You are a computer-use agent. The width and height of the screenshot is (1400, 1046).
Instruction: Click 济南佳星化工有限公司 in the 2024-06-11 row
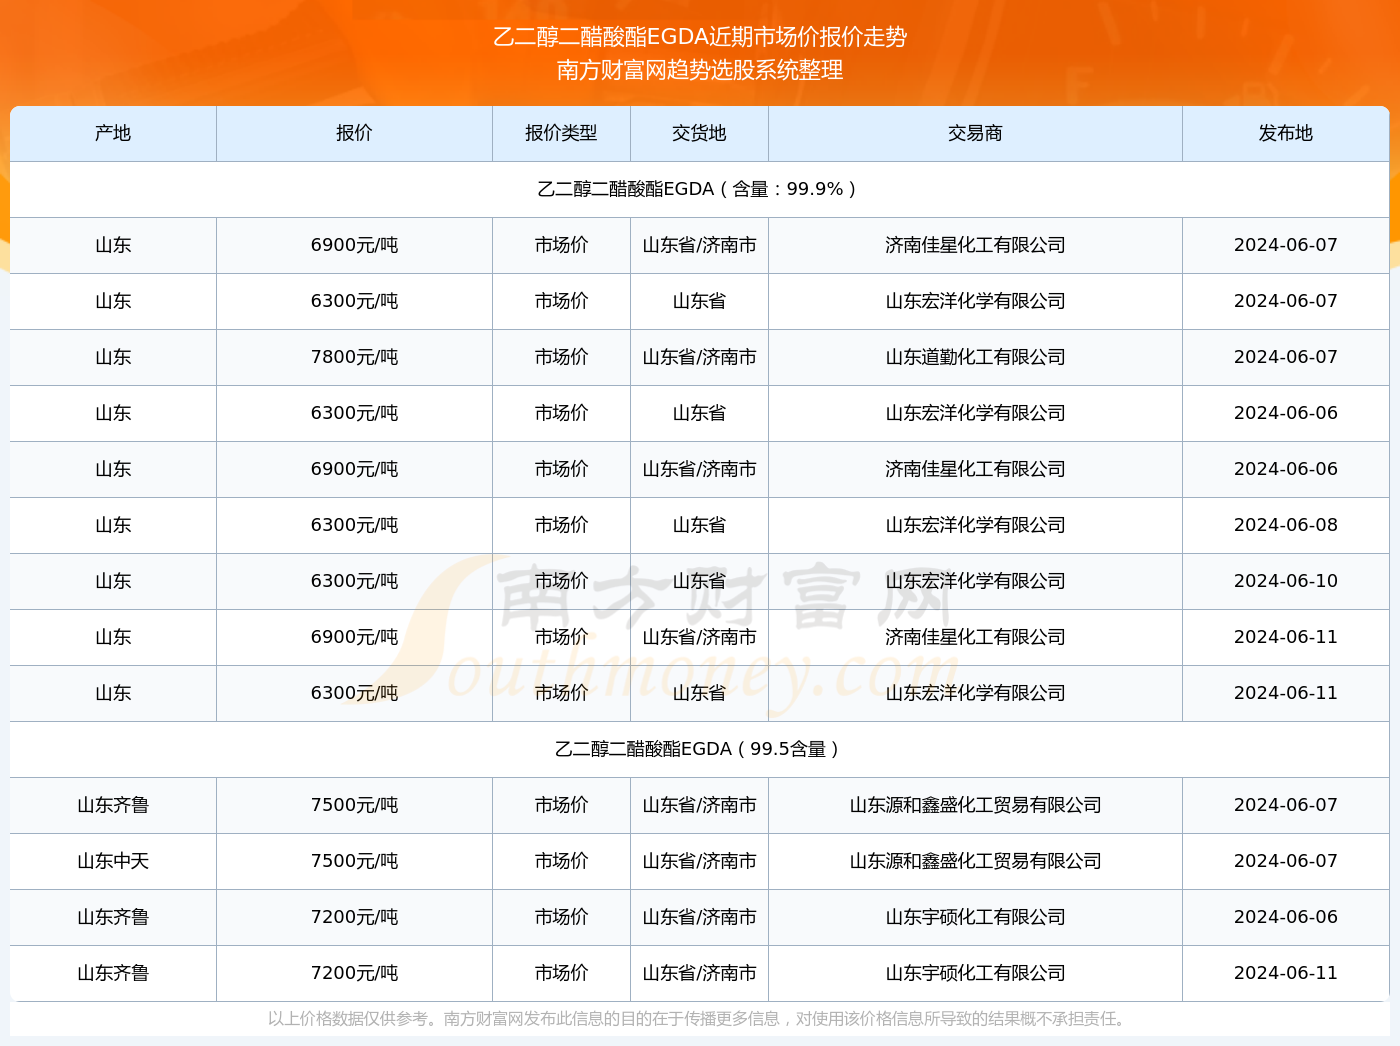975,637
